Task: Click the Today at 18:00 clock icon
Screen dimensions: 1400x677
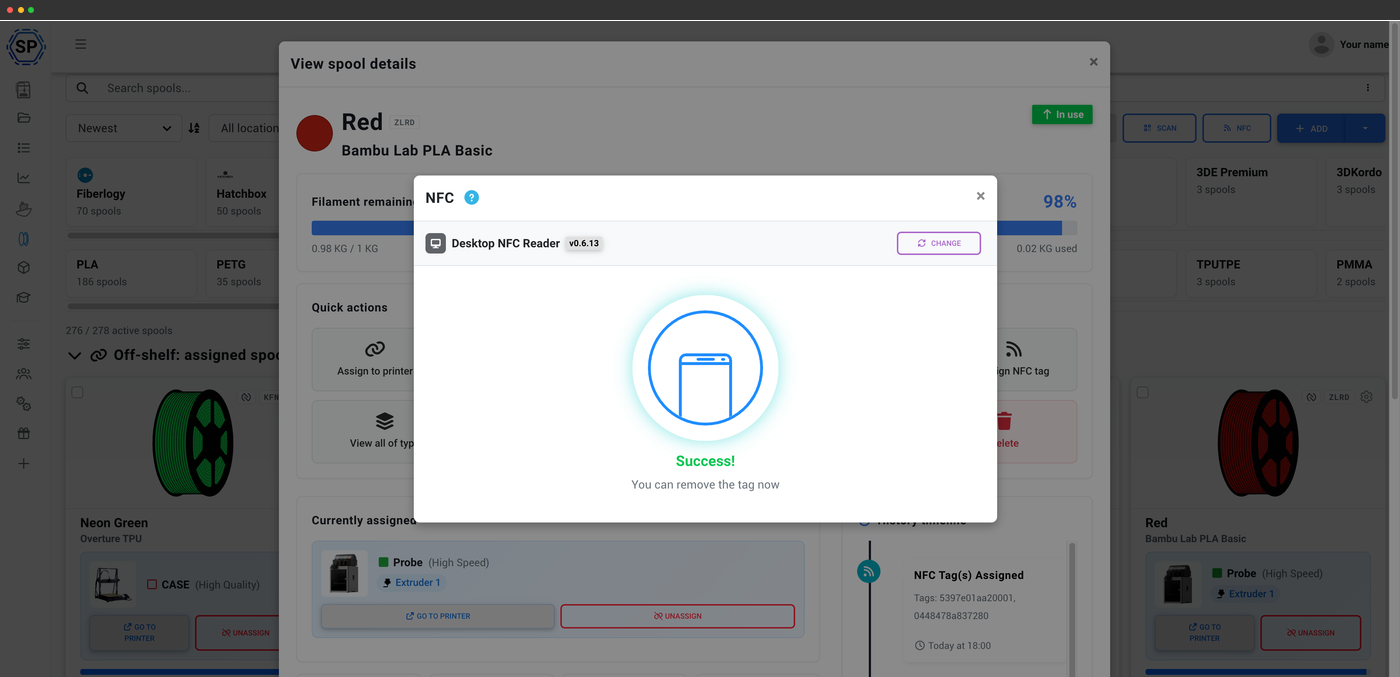Action: tap(920, 645)
